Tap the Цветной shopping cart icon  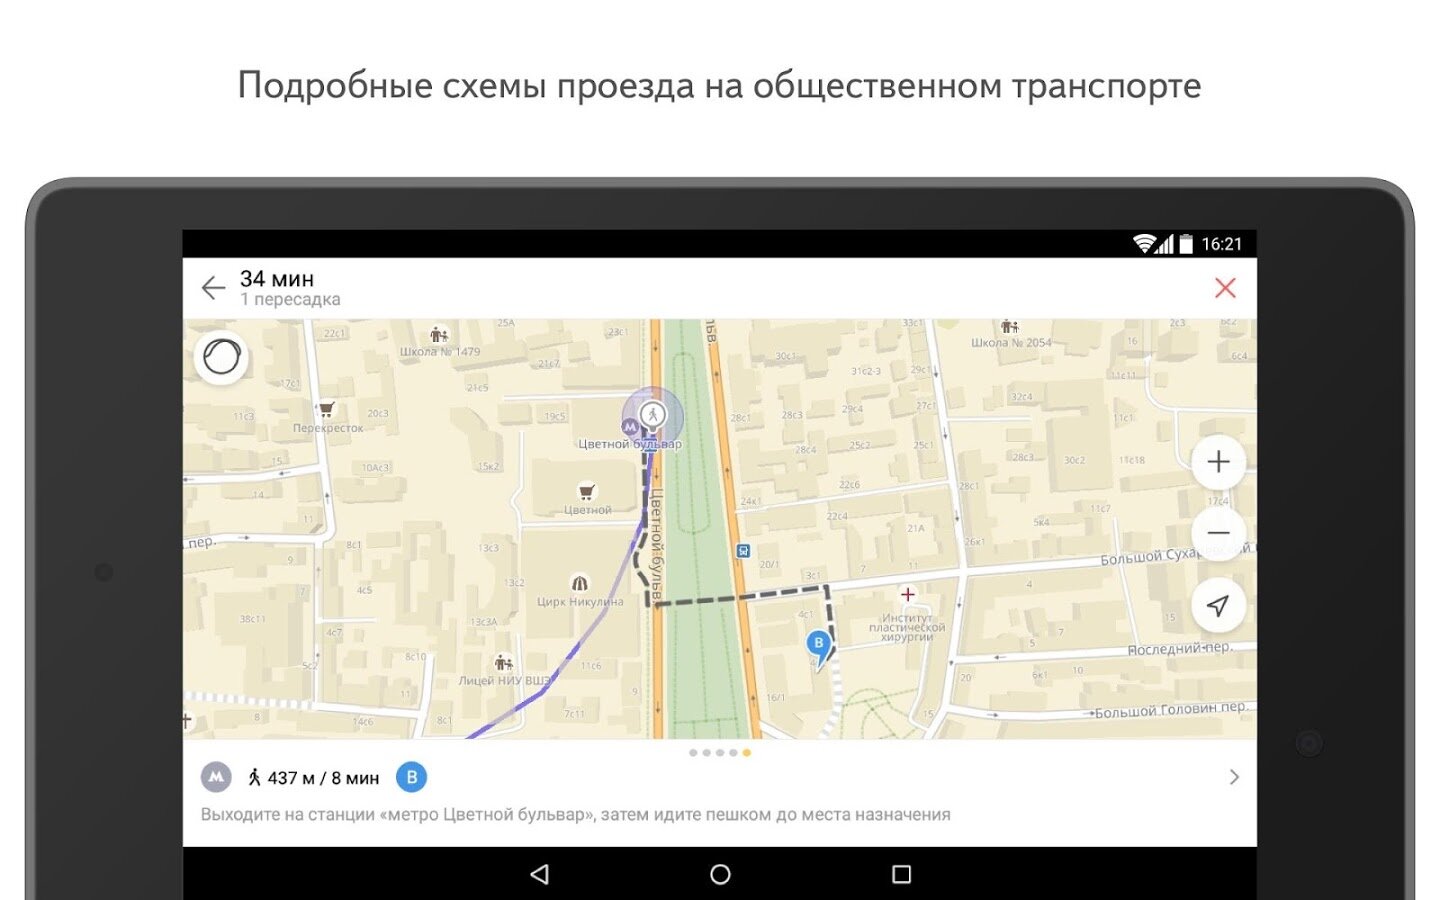pyautogui.click(x=587, y=491)
